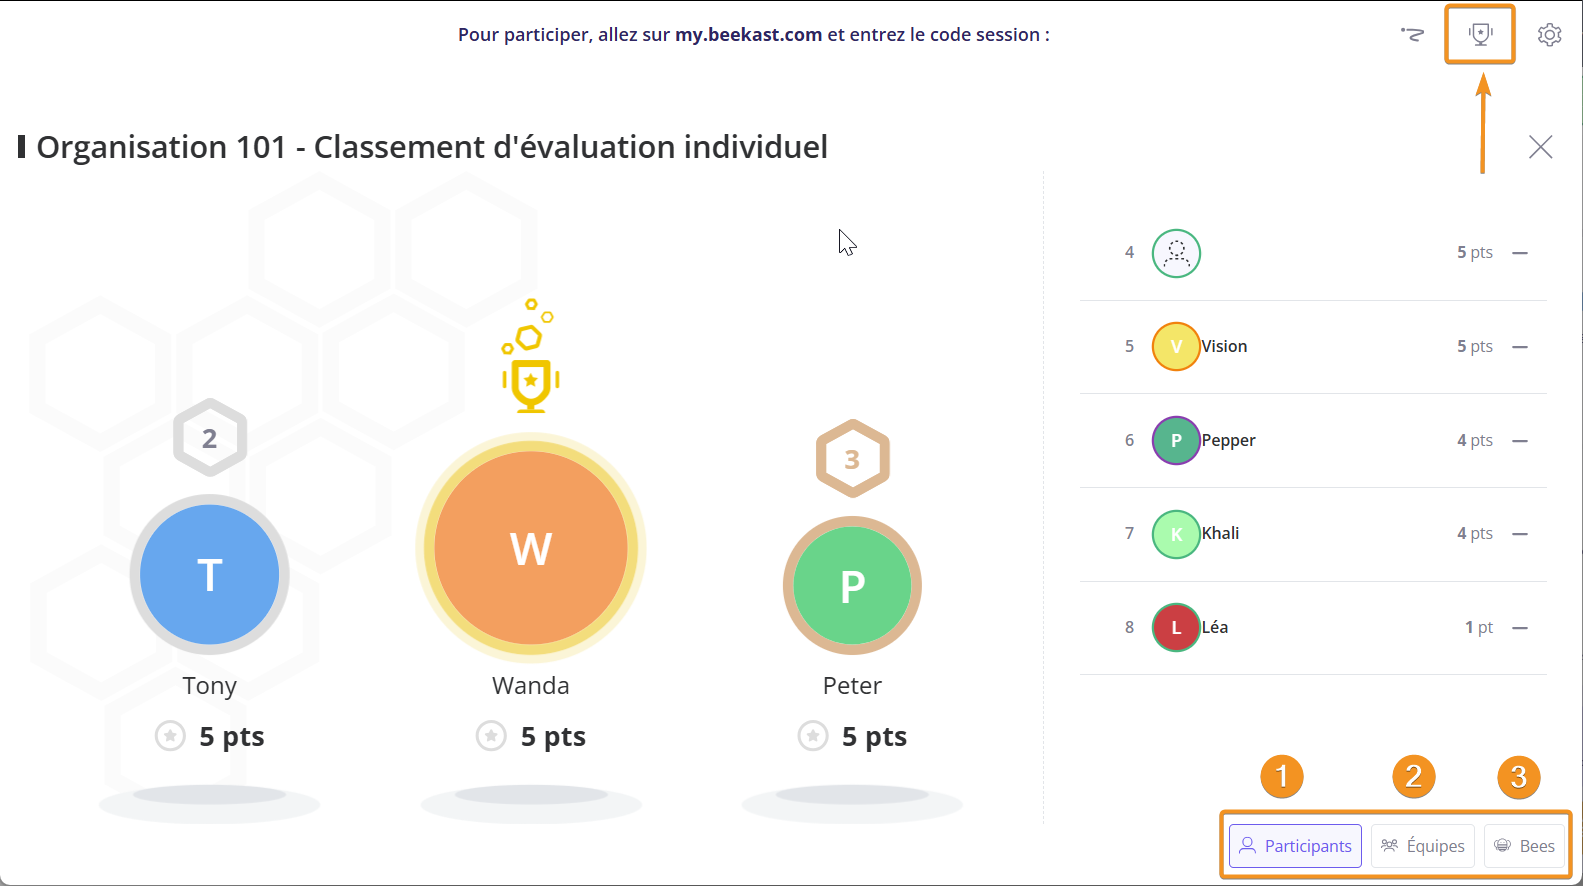The image size is (1583, 886).
Task: Click the my.beekast.com link text
Action: coord(748,35)
